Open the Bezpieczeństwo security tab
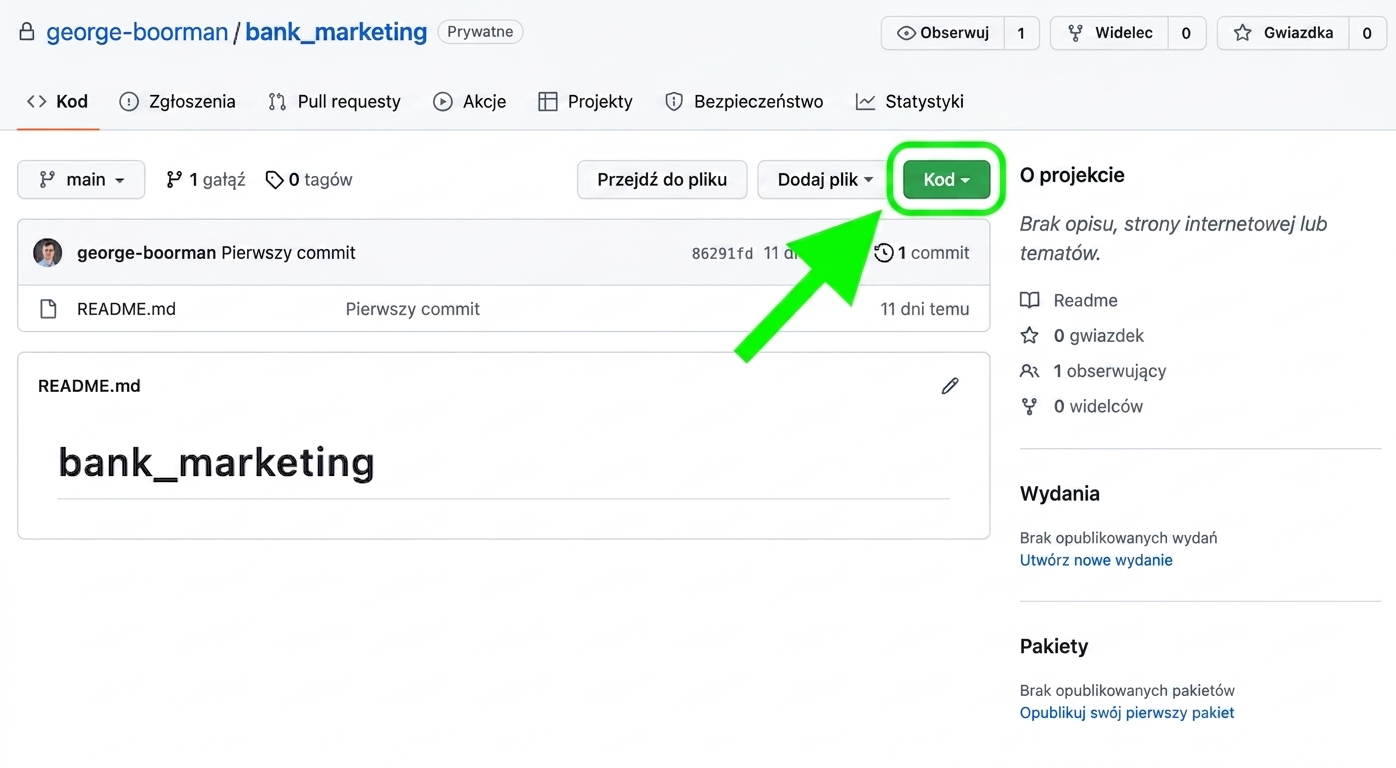The image size is (1396, 768). point(744,101)
